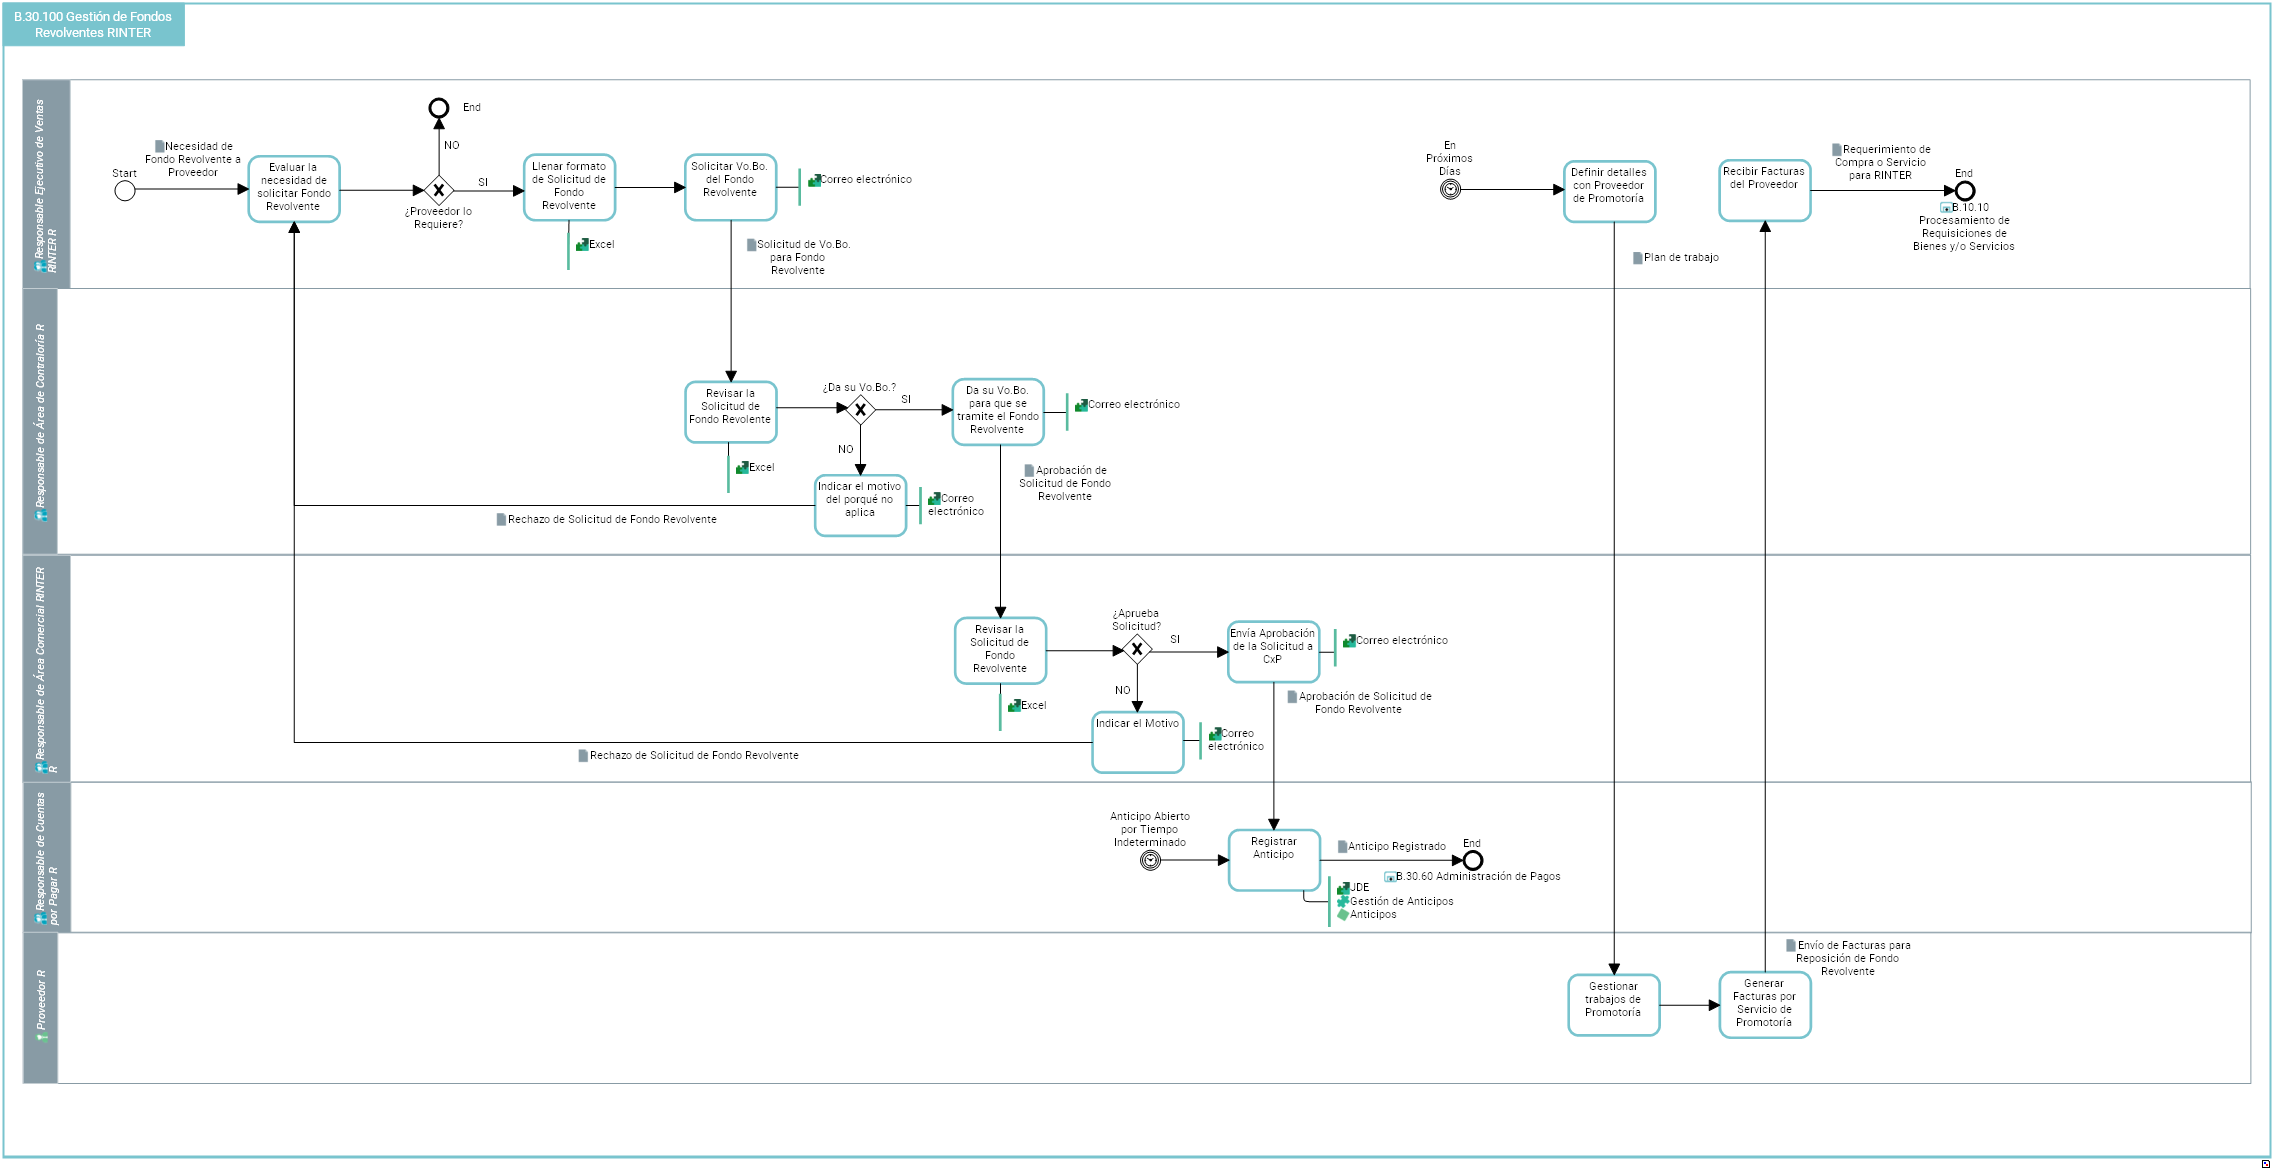The image size is (2272, 1169).
Task: Click Correo electrónico icon beside 'Solicitar Vo.Bo.'
Action: point(814,180)
